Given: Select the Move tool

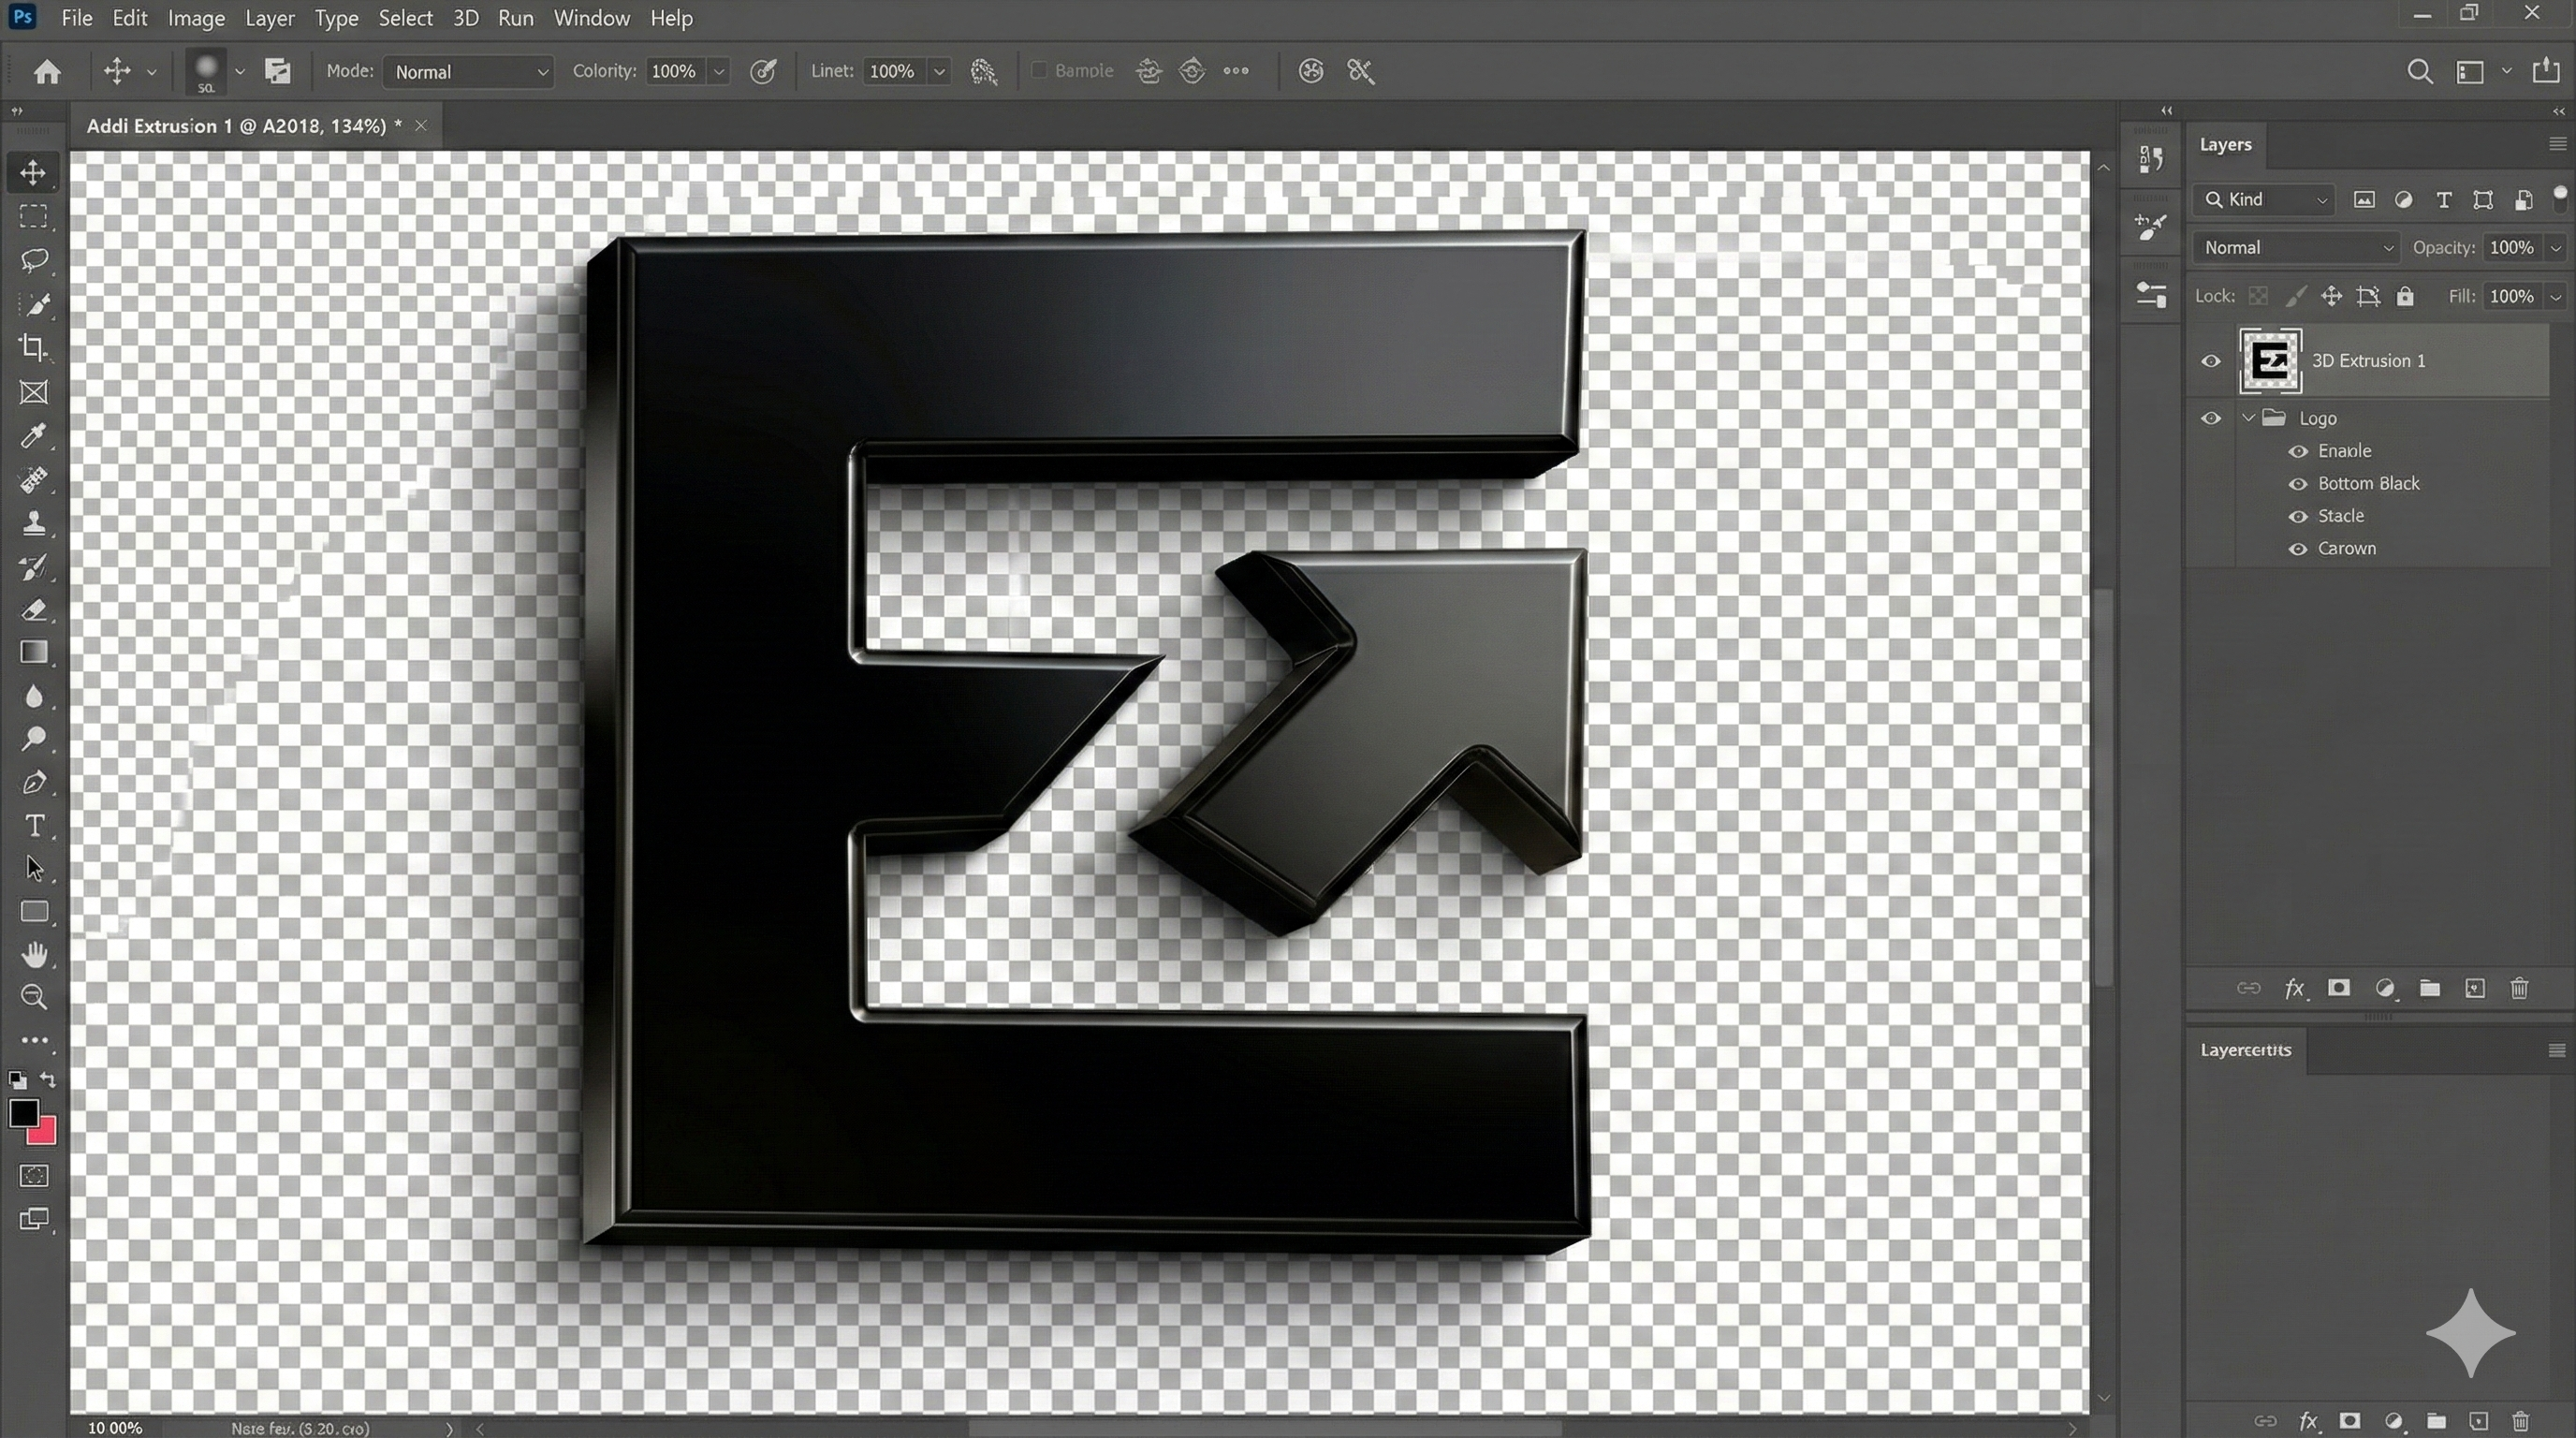Looking at the screenshot, I should click(x=33, y=172).
